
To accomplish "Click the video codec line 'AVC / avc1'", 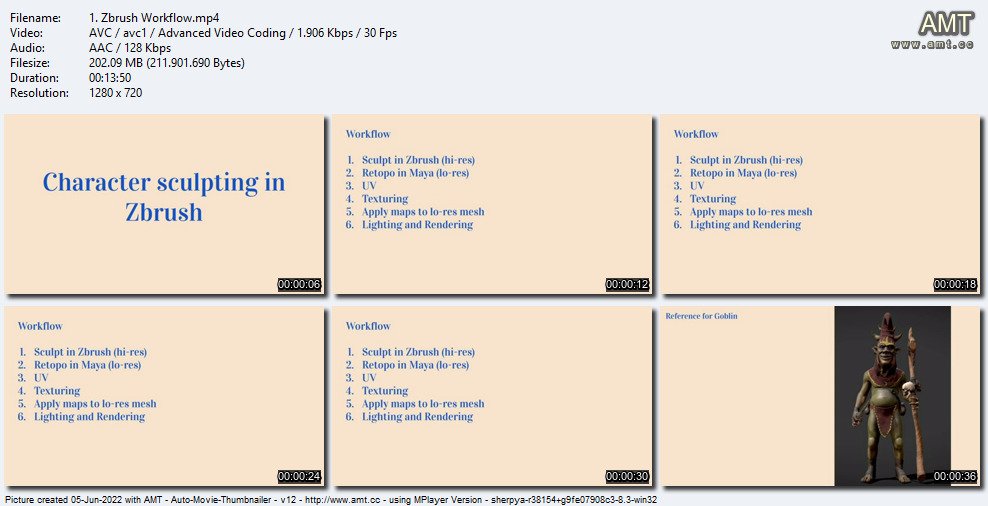I will 243,33.
